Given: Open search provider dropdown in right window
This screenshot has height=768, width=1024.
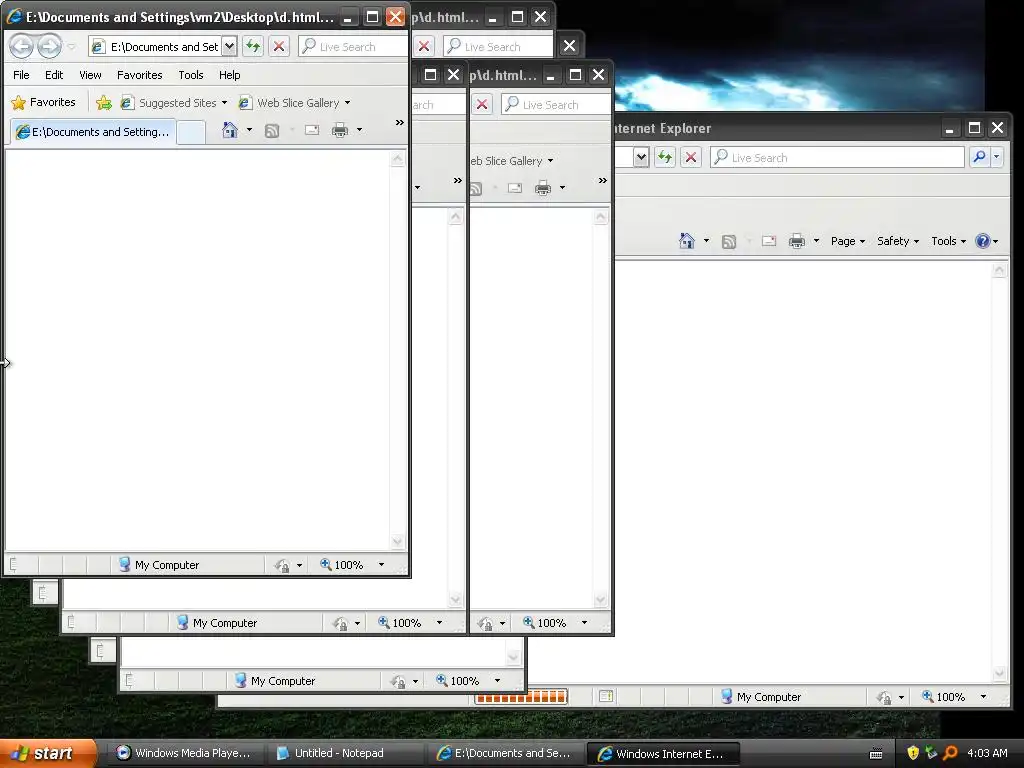Looking at the screenshot, I should point(997,157).
